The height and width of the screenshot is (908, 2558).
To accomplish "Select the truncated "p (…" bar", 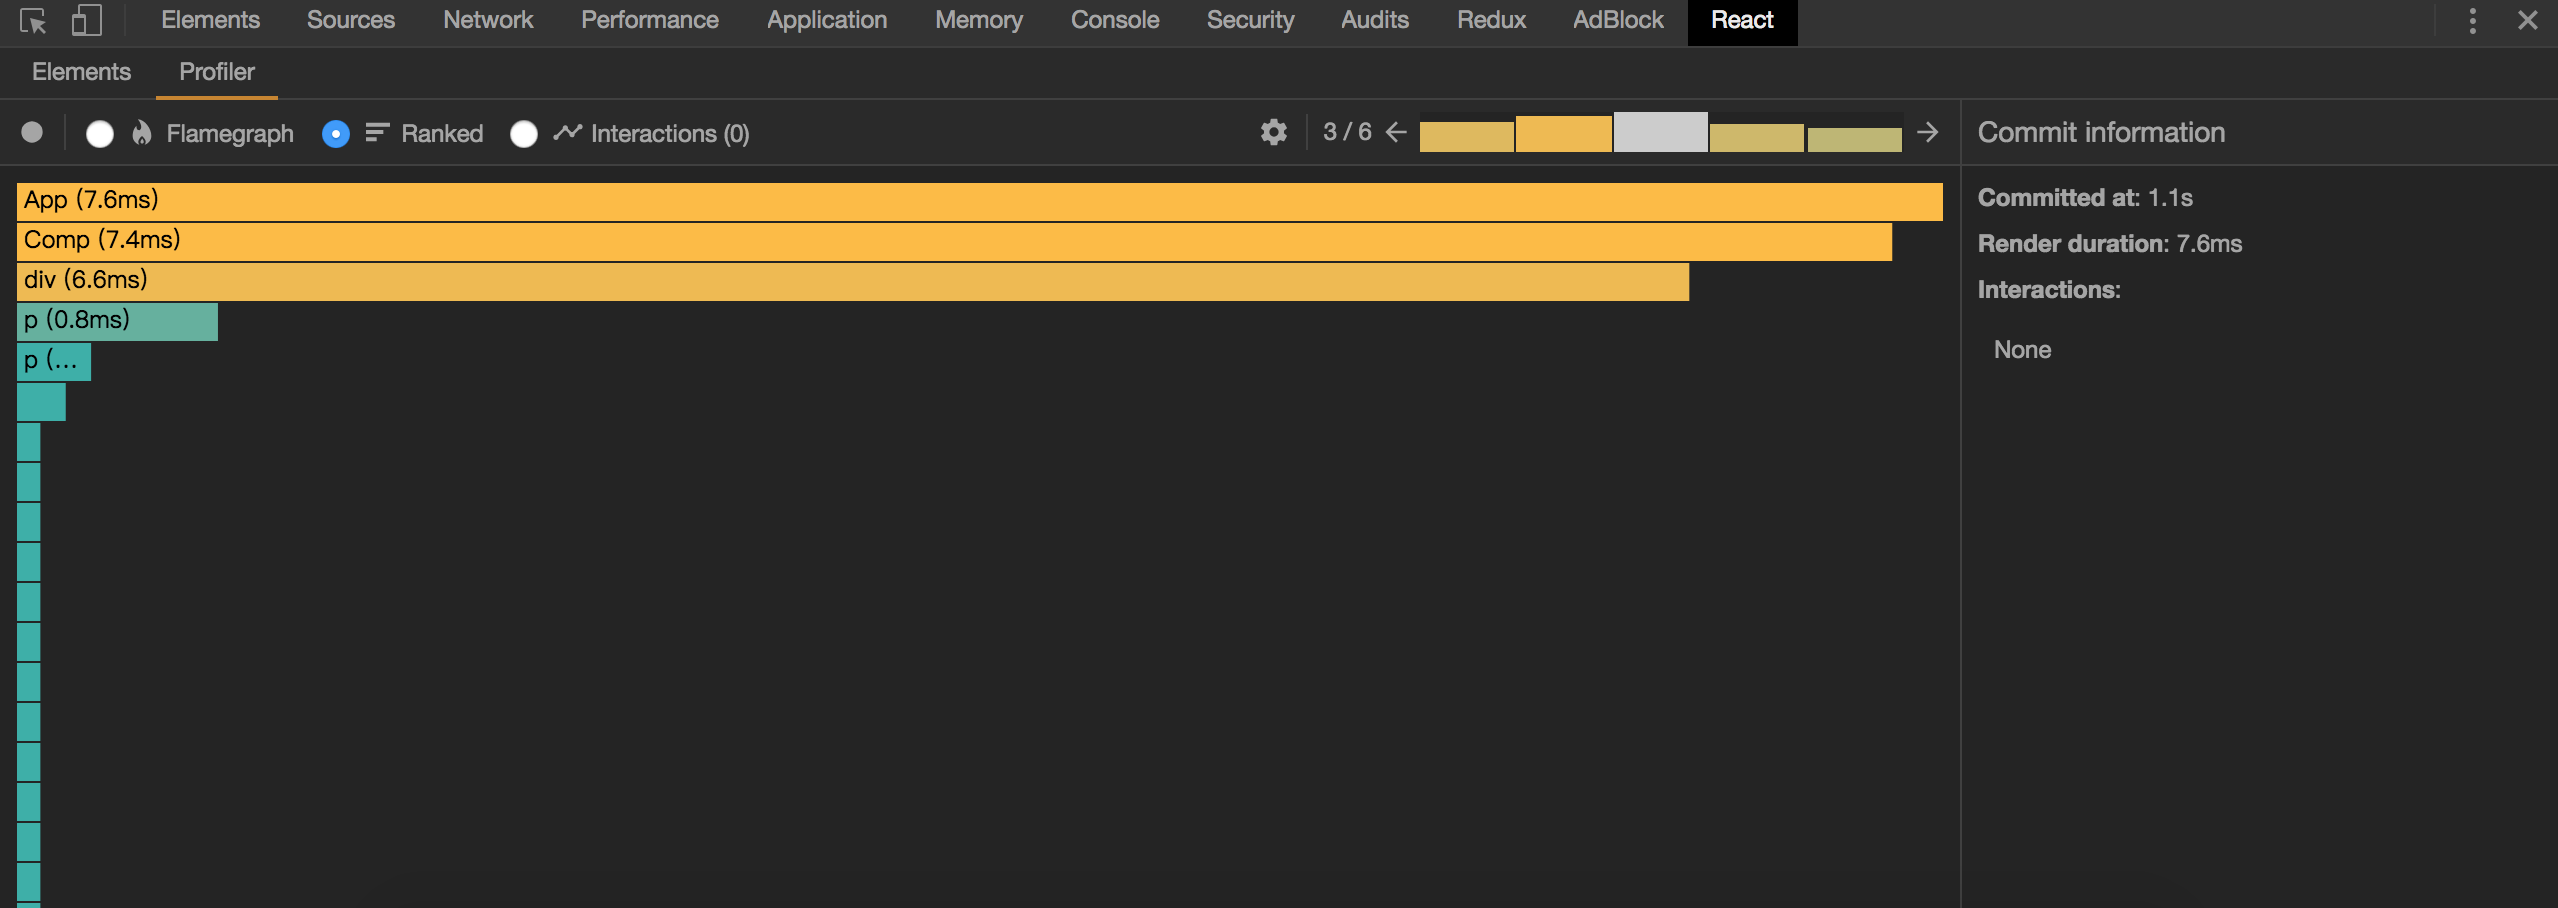I will pos(54,361).
